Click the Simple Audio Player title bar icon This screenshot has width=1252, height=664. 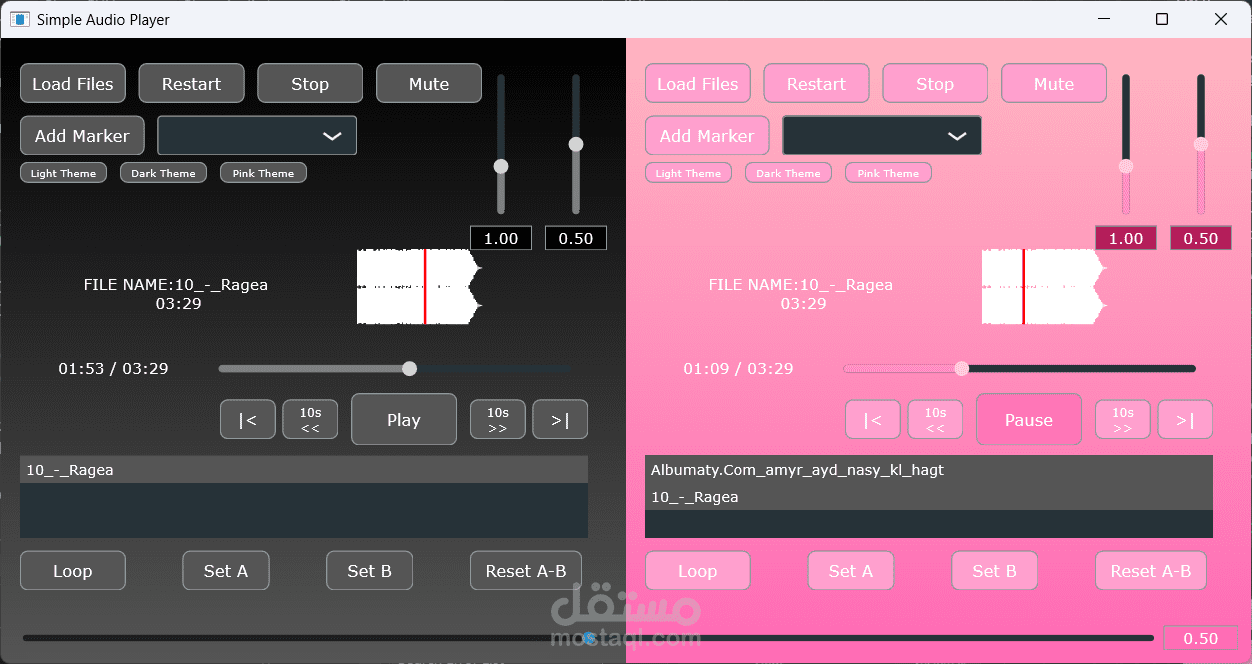coord(18,19)
